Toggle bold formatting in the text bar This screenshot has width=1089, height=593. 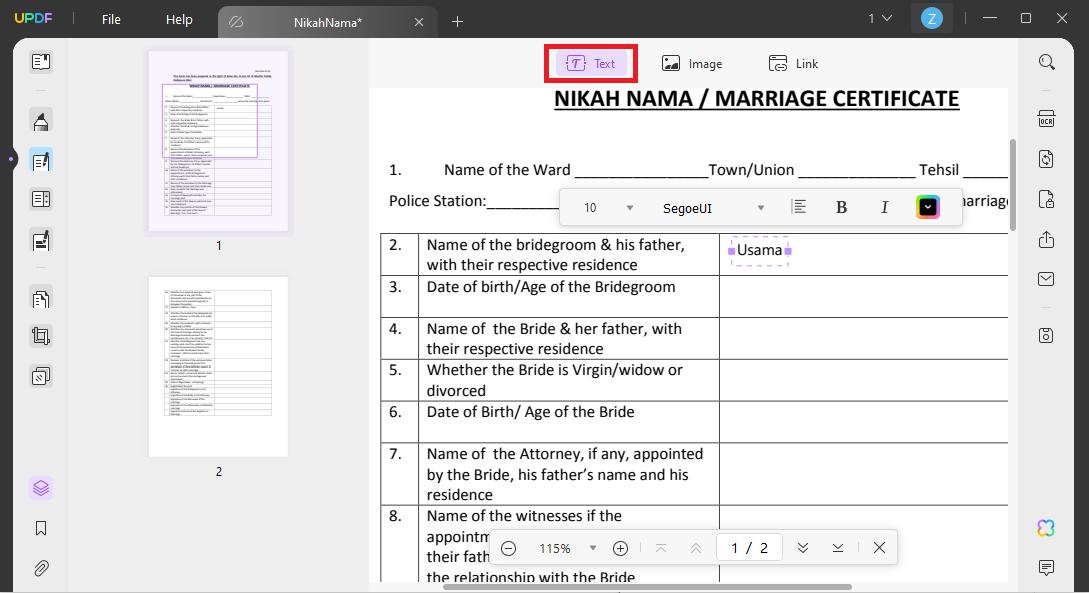pyautogui.click(x=841, y=206)
